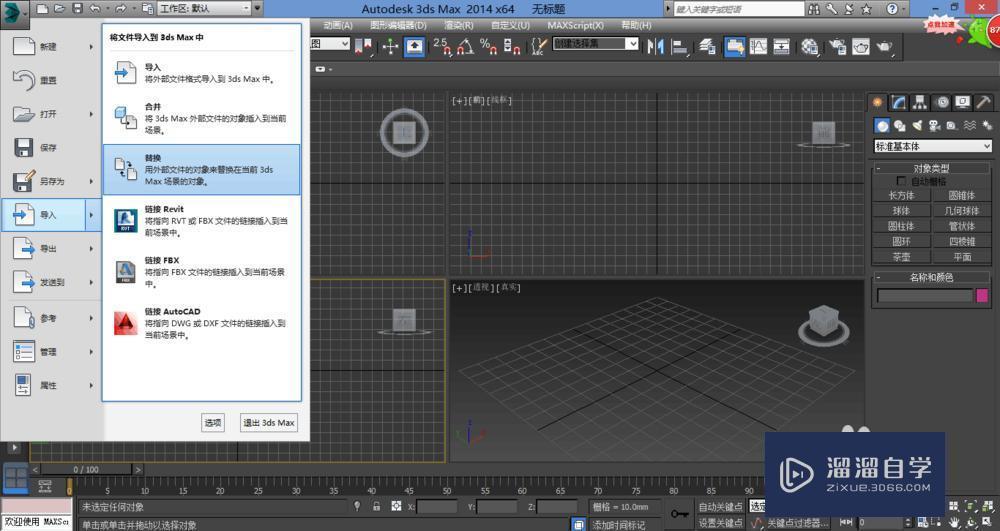Click Edit Named Selection Sets icon
The image size is (1000, 531).
tap(538, 46)
